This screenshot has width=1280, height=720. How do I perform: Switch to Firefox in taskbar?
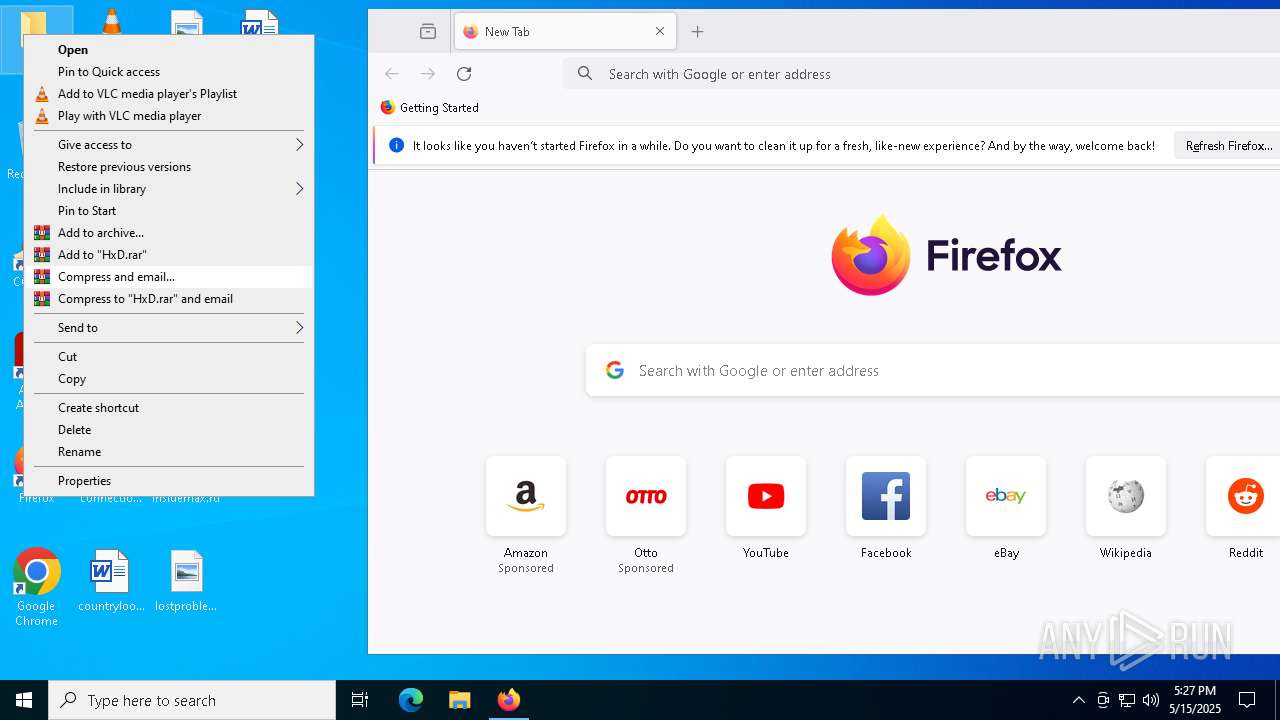pos(509,700)
